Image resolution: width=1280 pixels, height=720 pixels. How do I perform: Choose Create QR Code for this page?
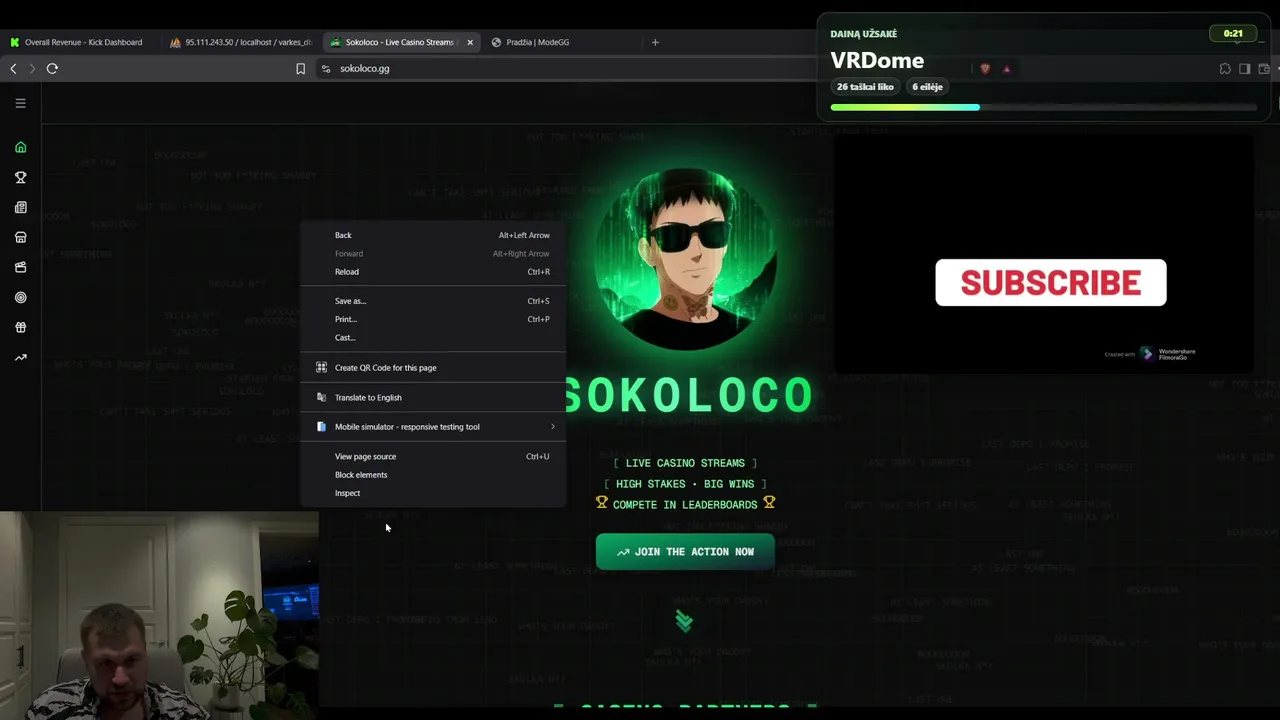[433, 368]
